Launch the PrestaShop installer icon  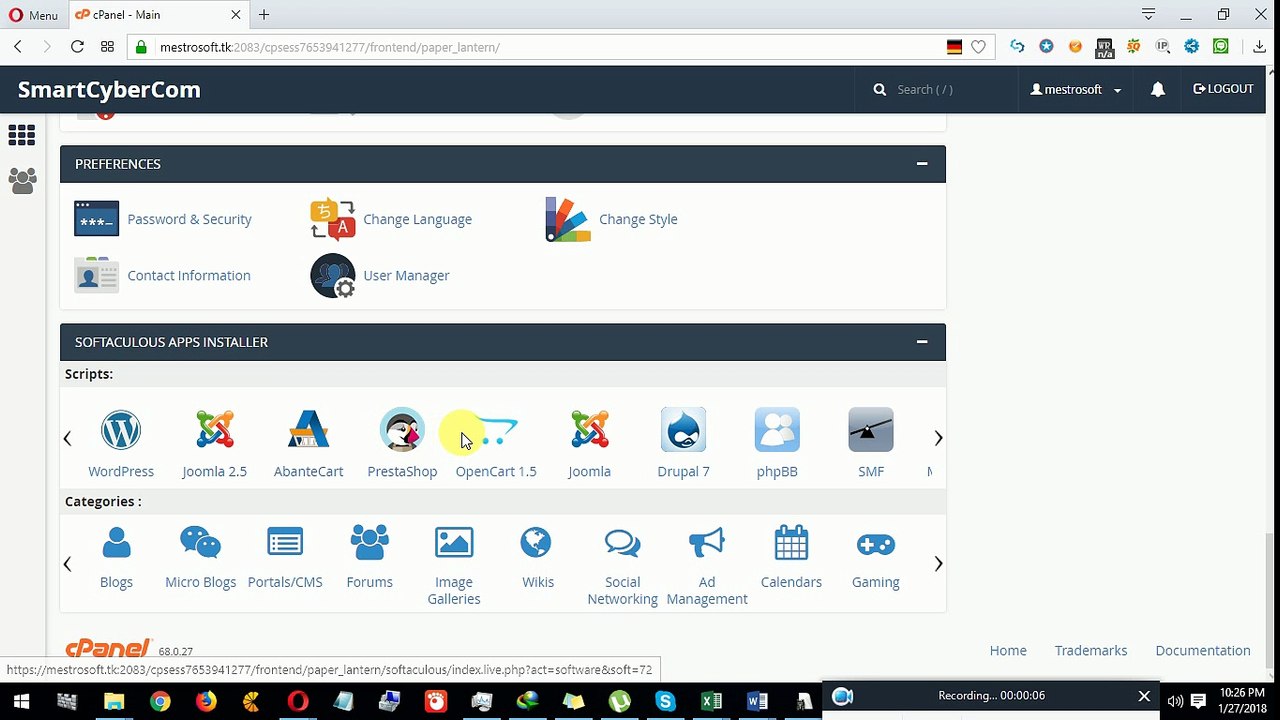[402, 430]
